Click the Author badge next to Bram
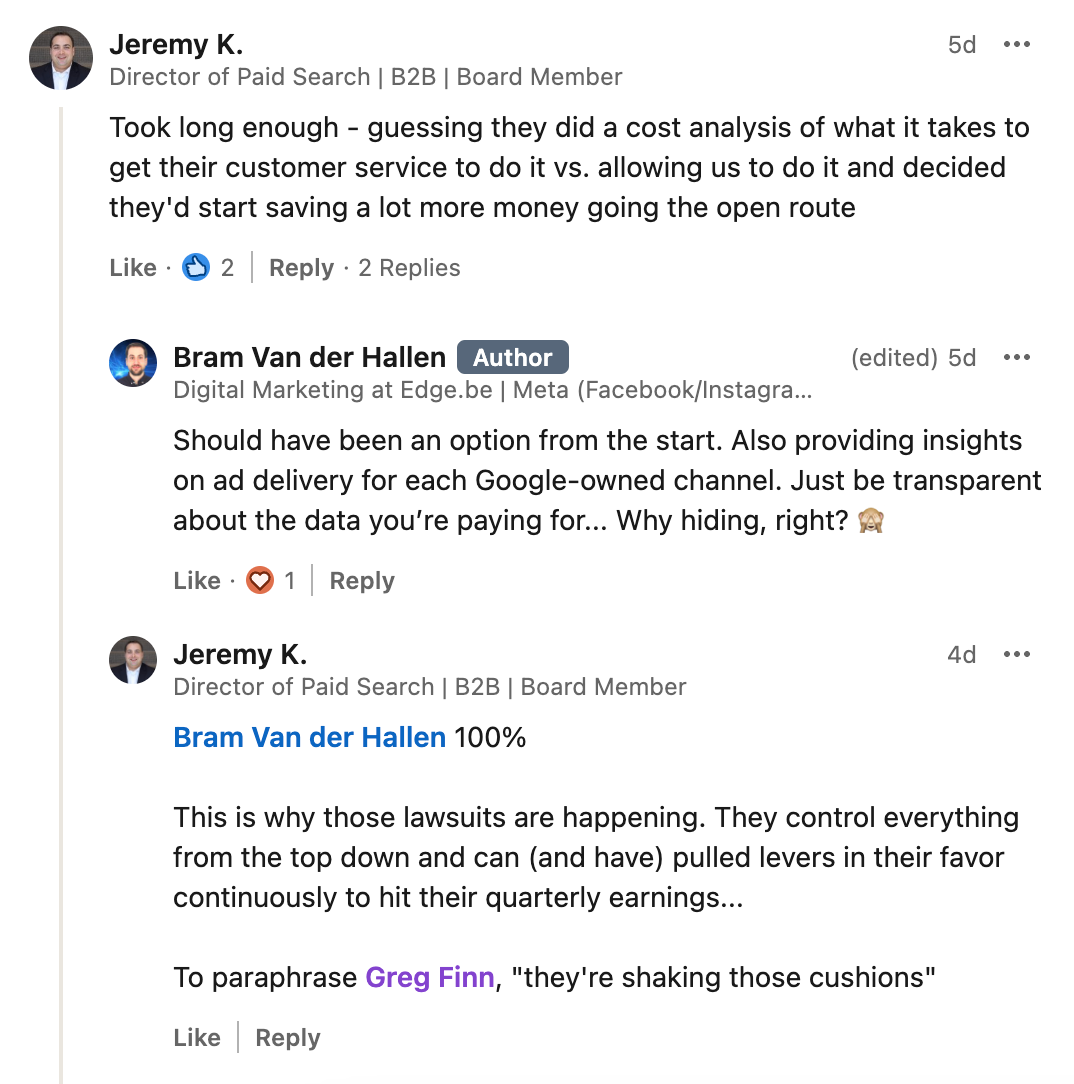The width and height of the screenshot is (1074, 1084). (x=513, y=357)
